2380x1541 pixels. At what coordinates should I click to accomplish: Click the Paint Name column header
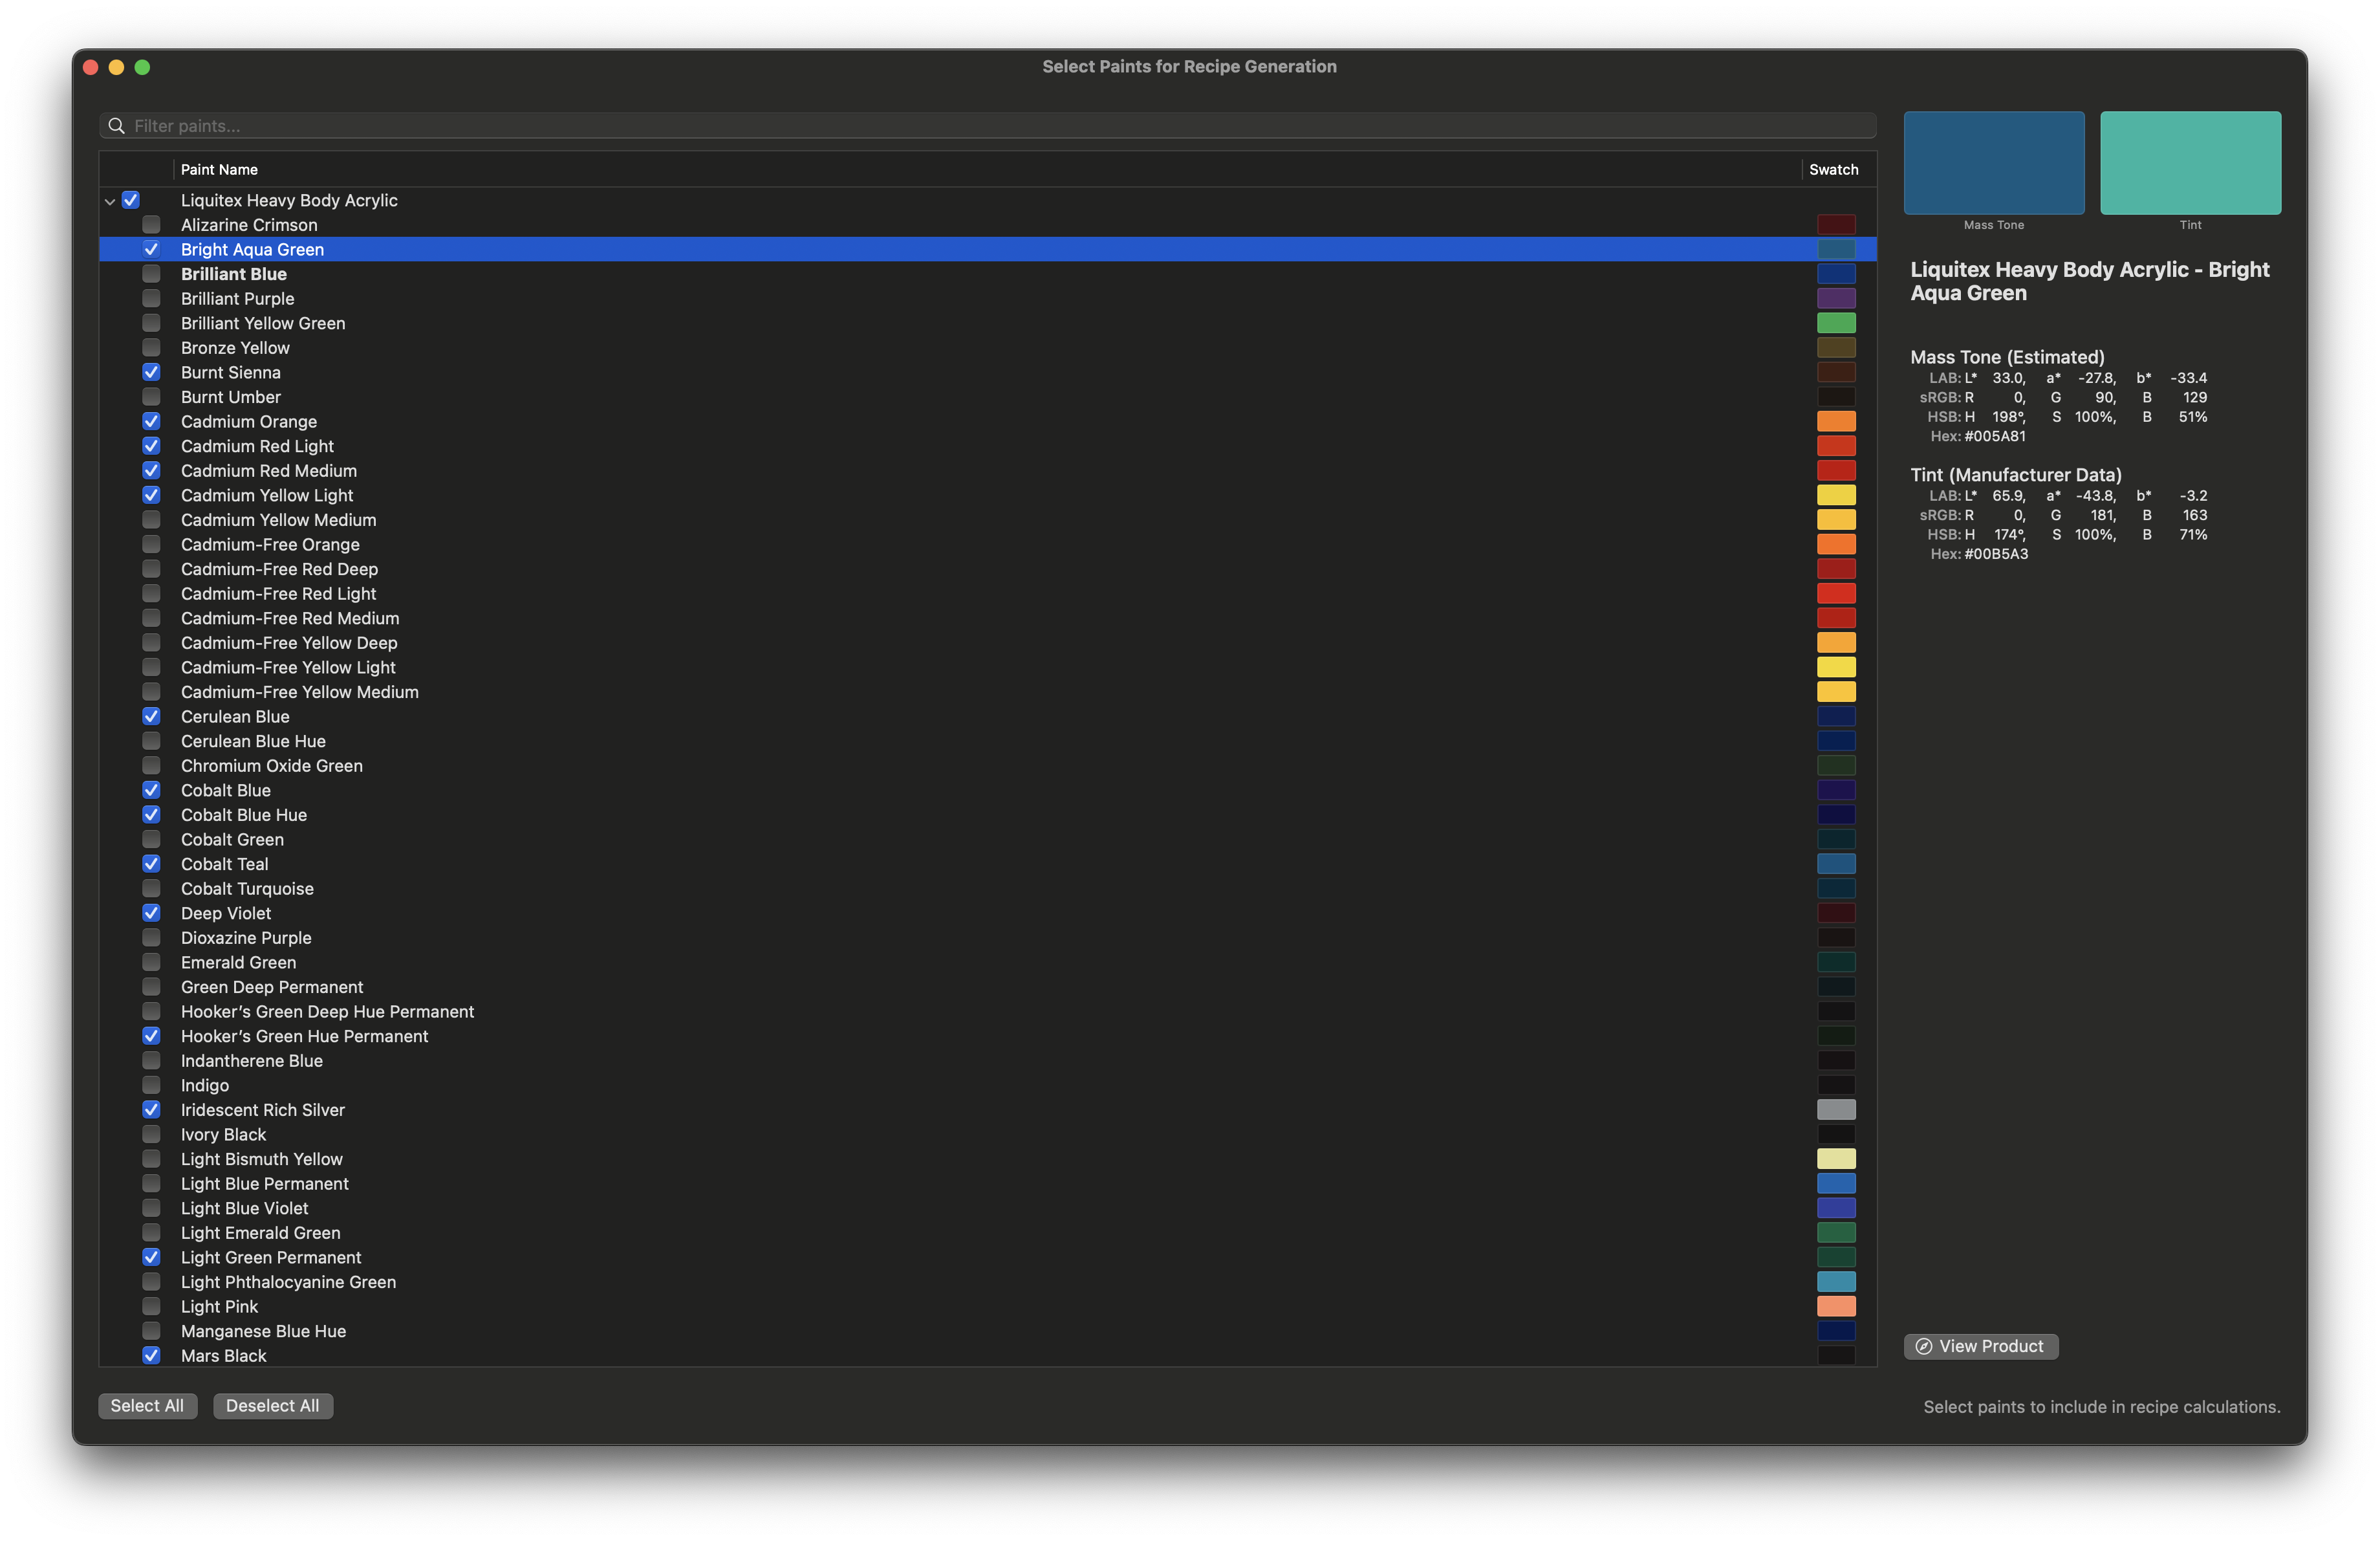point(218,169)
